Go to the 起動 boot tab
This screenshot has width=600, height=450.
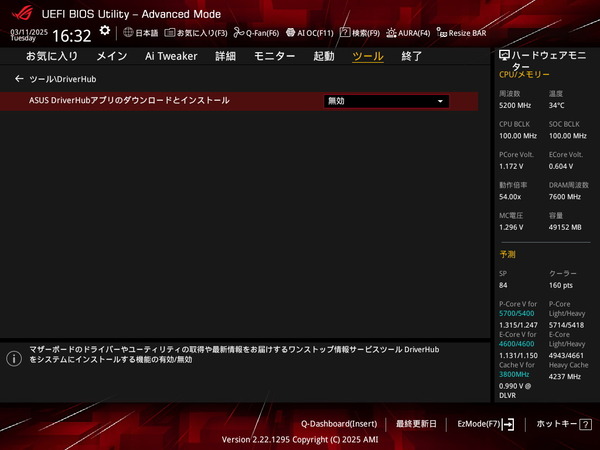(x=324, y=56)
